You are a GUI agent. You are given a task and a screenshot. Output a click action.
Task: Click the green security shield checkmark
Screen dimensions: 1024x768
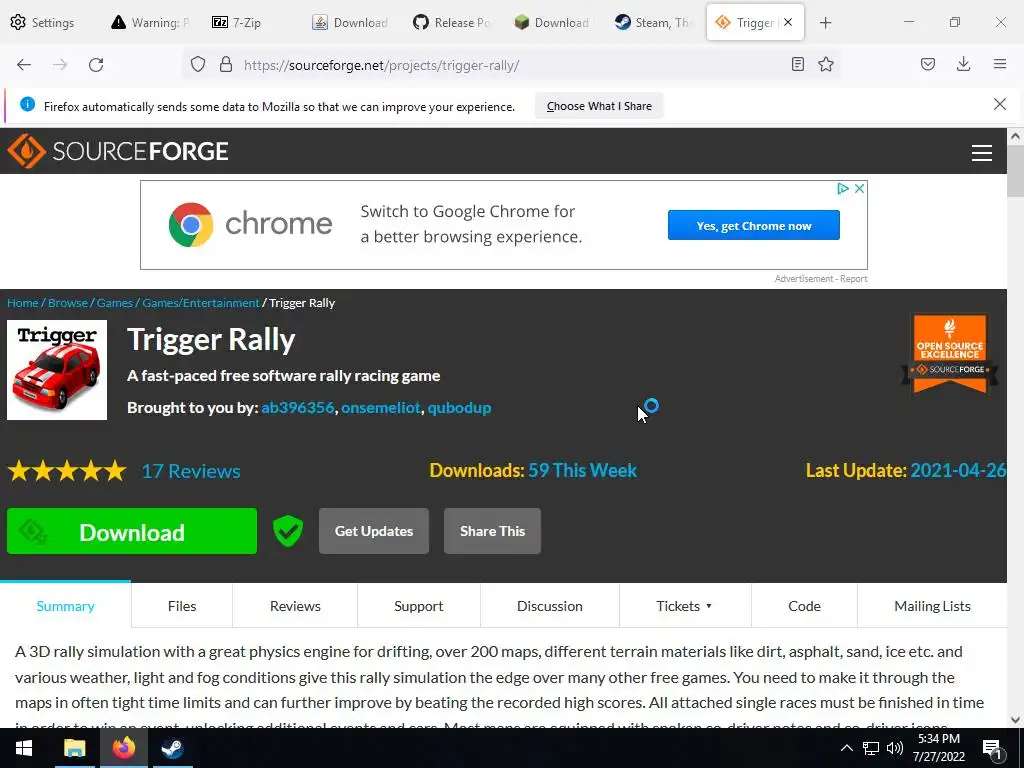[x=287, y=531]
